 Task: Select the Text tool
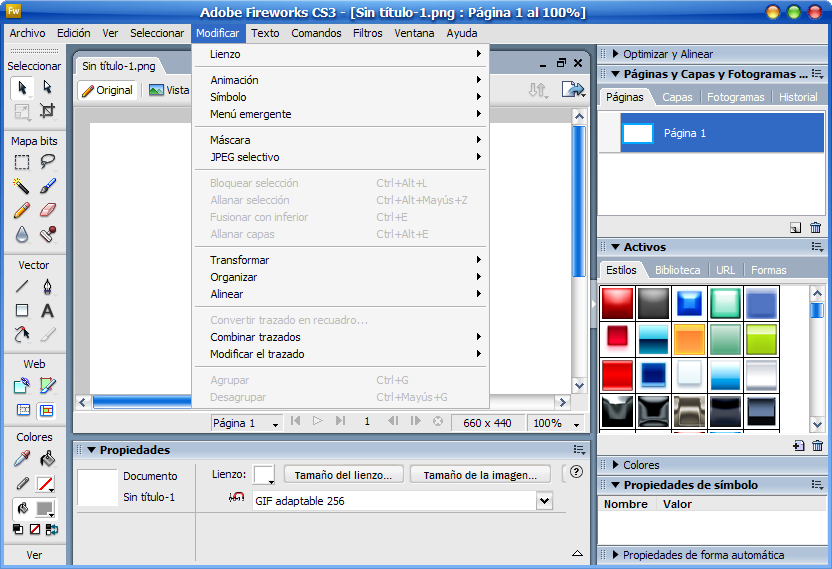(x=47, y=311)
